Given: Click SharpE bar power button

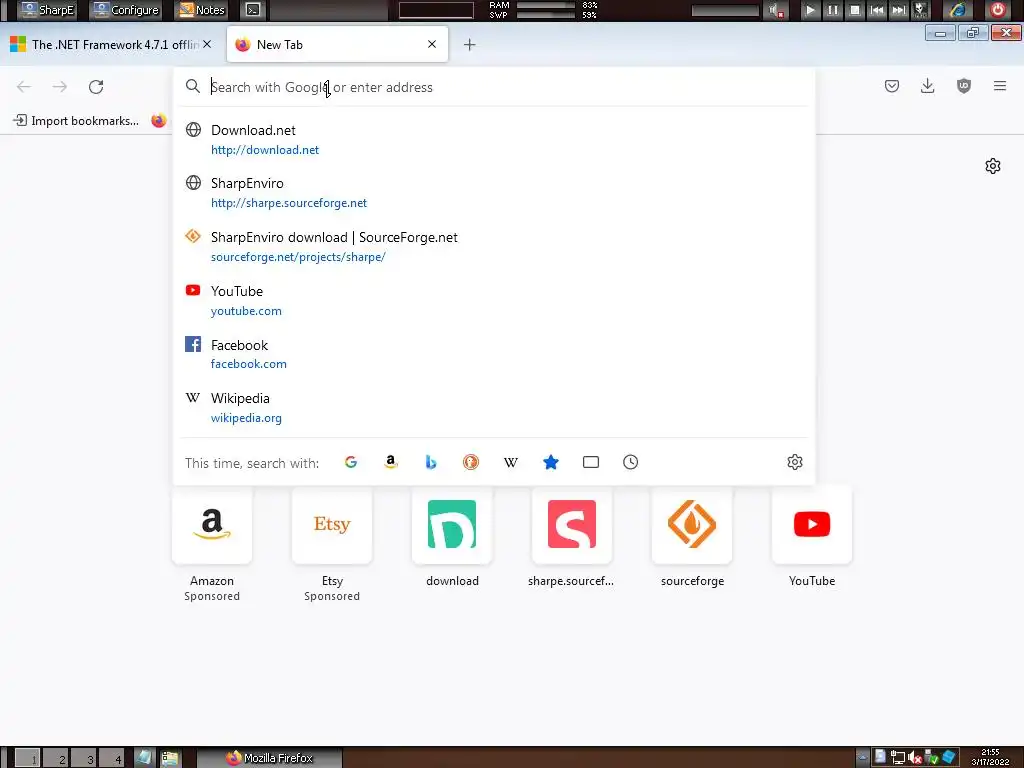Looking at the screenshot, I should [998, 10].
